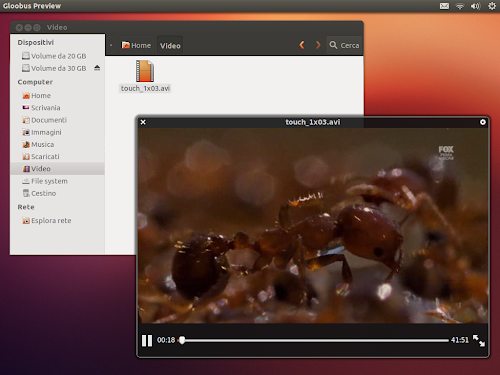Navigate forward in the file manager
This screenshot has height=375, width=500.
318,45
